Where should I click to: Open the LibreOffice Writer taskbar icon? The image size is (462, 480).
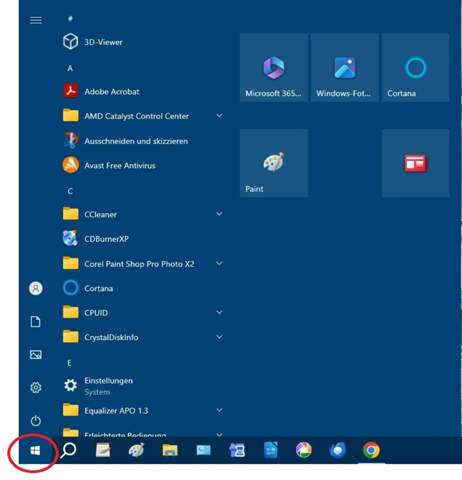pyautogui.click(x=271, y=450)
